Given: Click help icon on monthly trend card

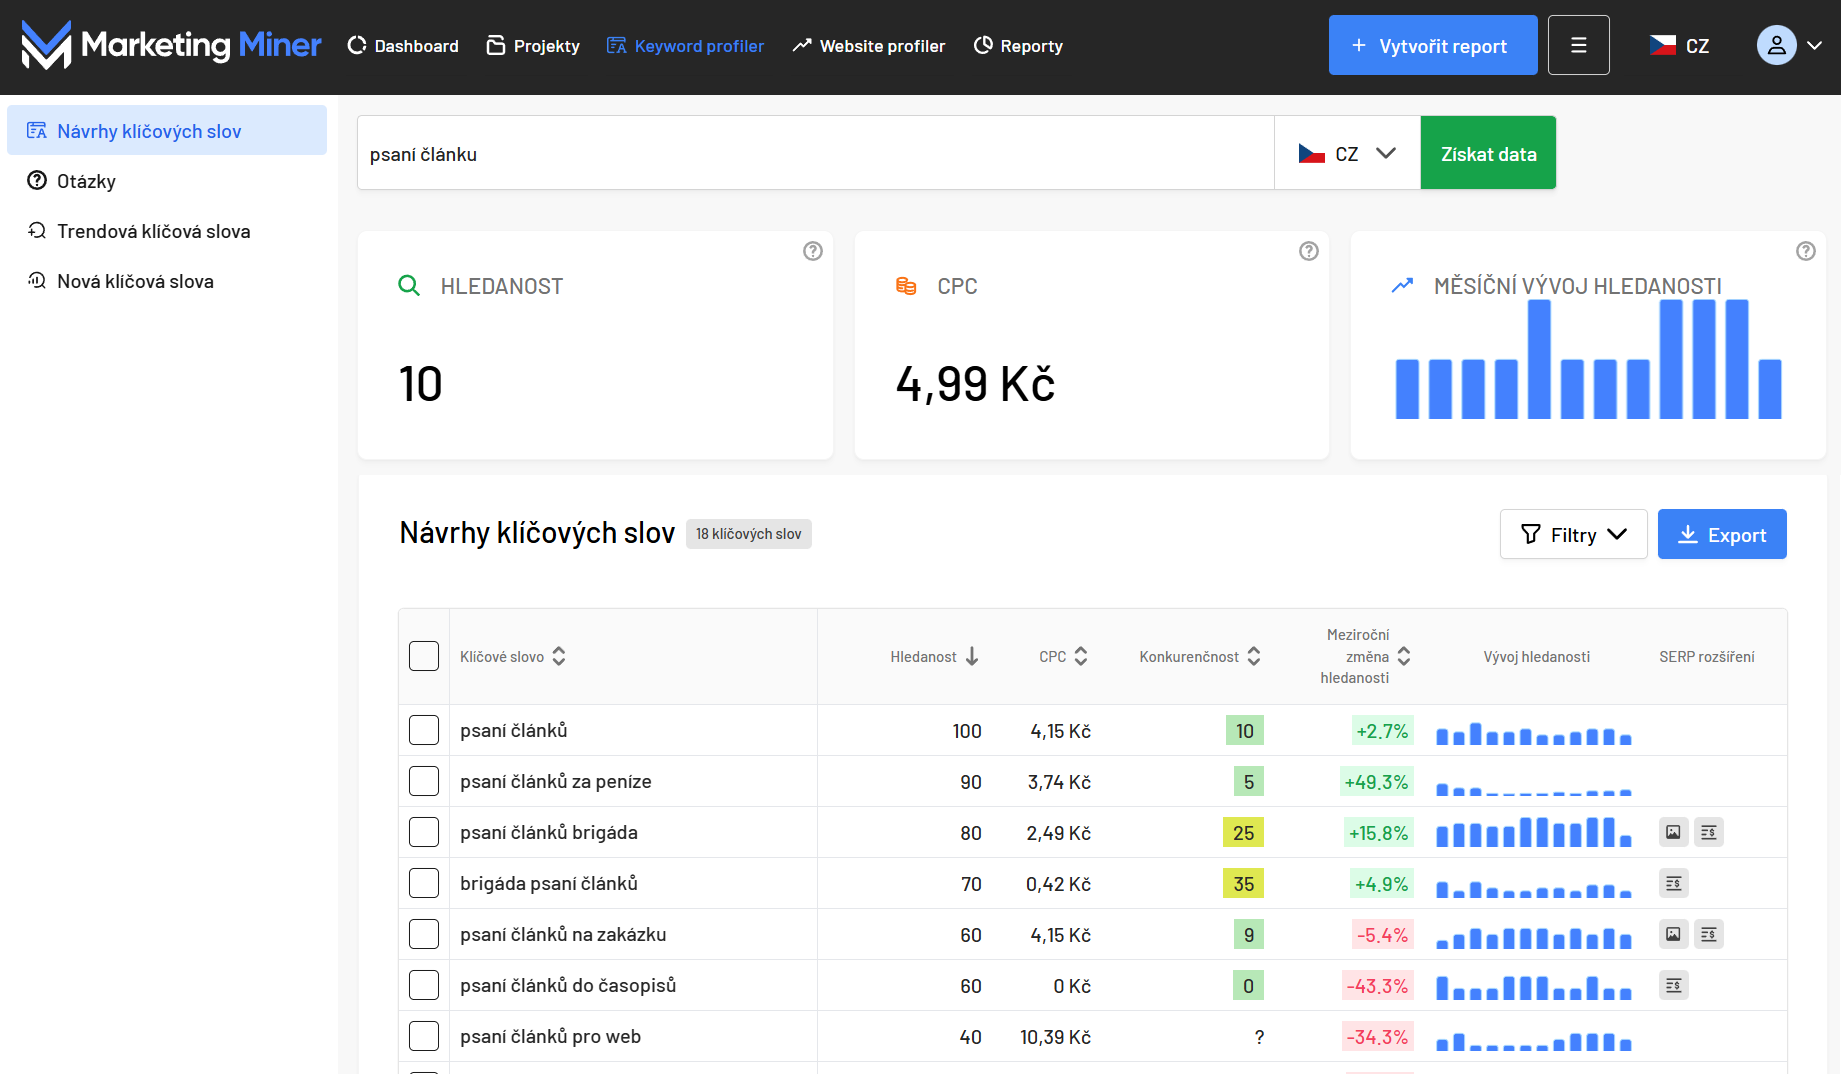Looking at the screenshot, I should click(x=1805, y=251).
